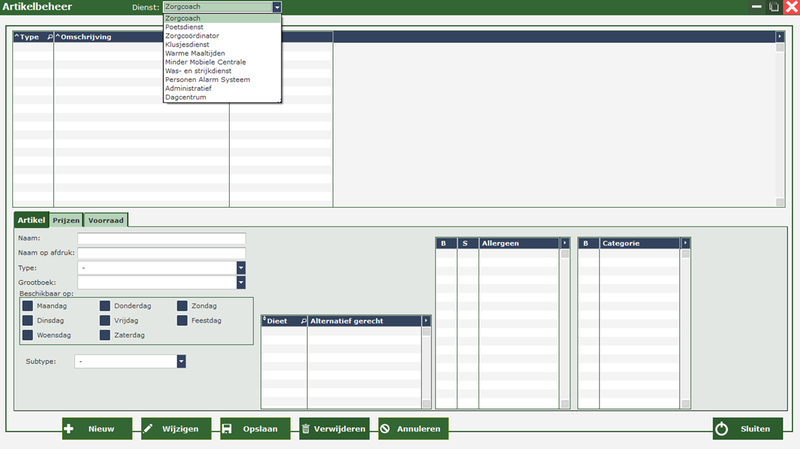Enable the Maandag checkbox

(27, 306)
